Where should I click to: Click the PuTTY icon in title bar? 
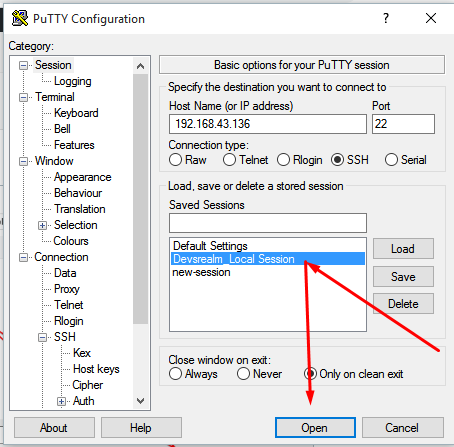tap(20, 18)
